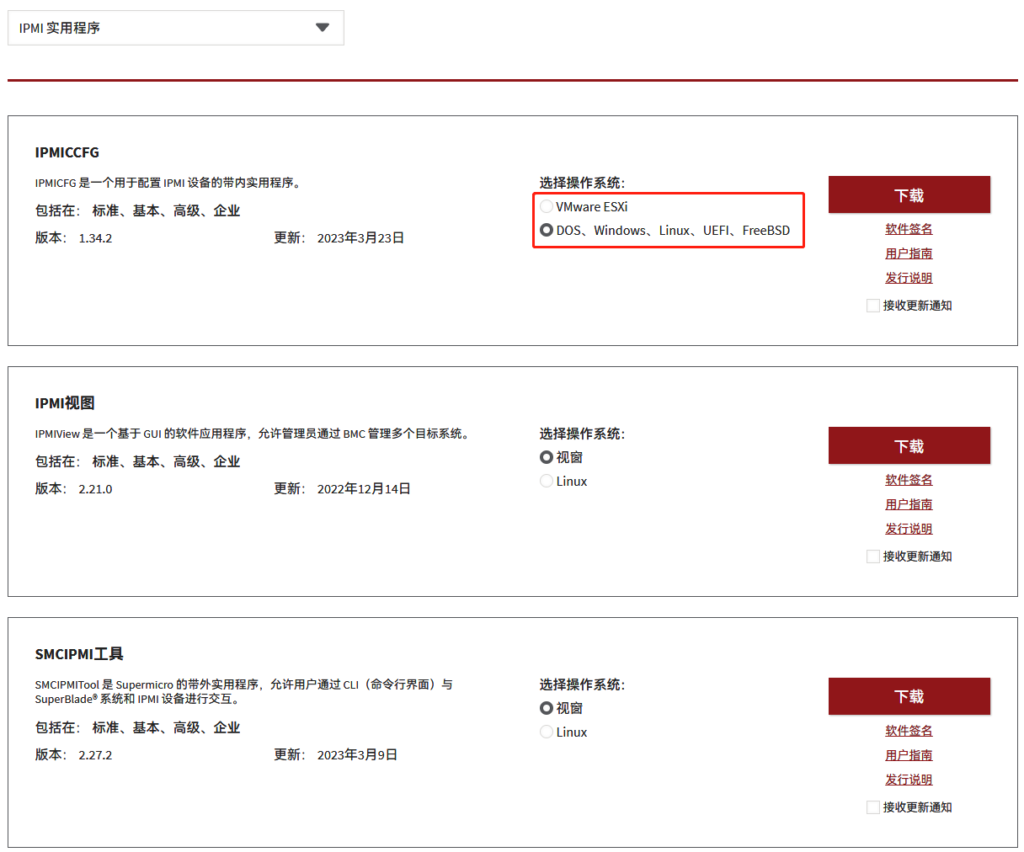The width and height of the screenshot is (1024, 852).
Task: Select Linux for SMCIPMI工具
Action: (x=547, y=731)
